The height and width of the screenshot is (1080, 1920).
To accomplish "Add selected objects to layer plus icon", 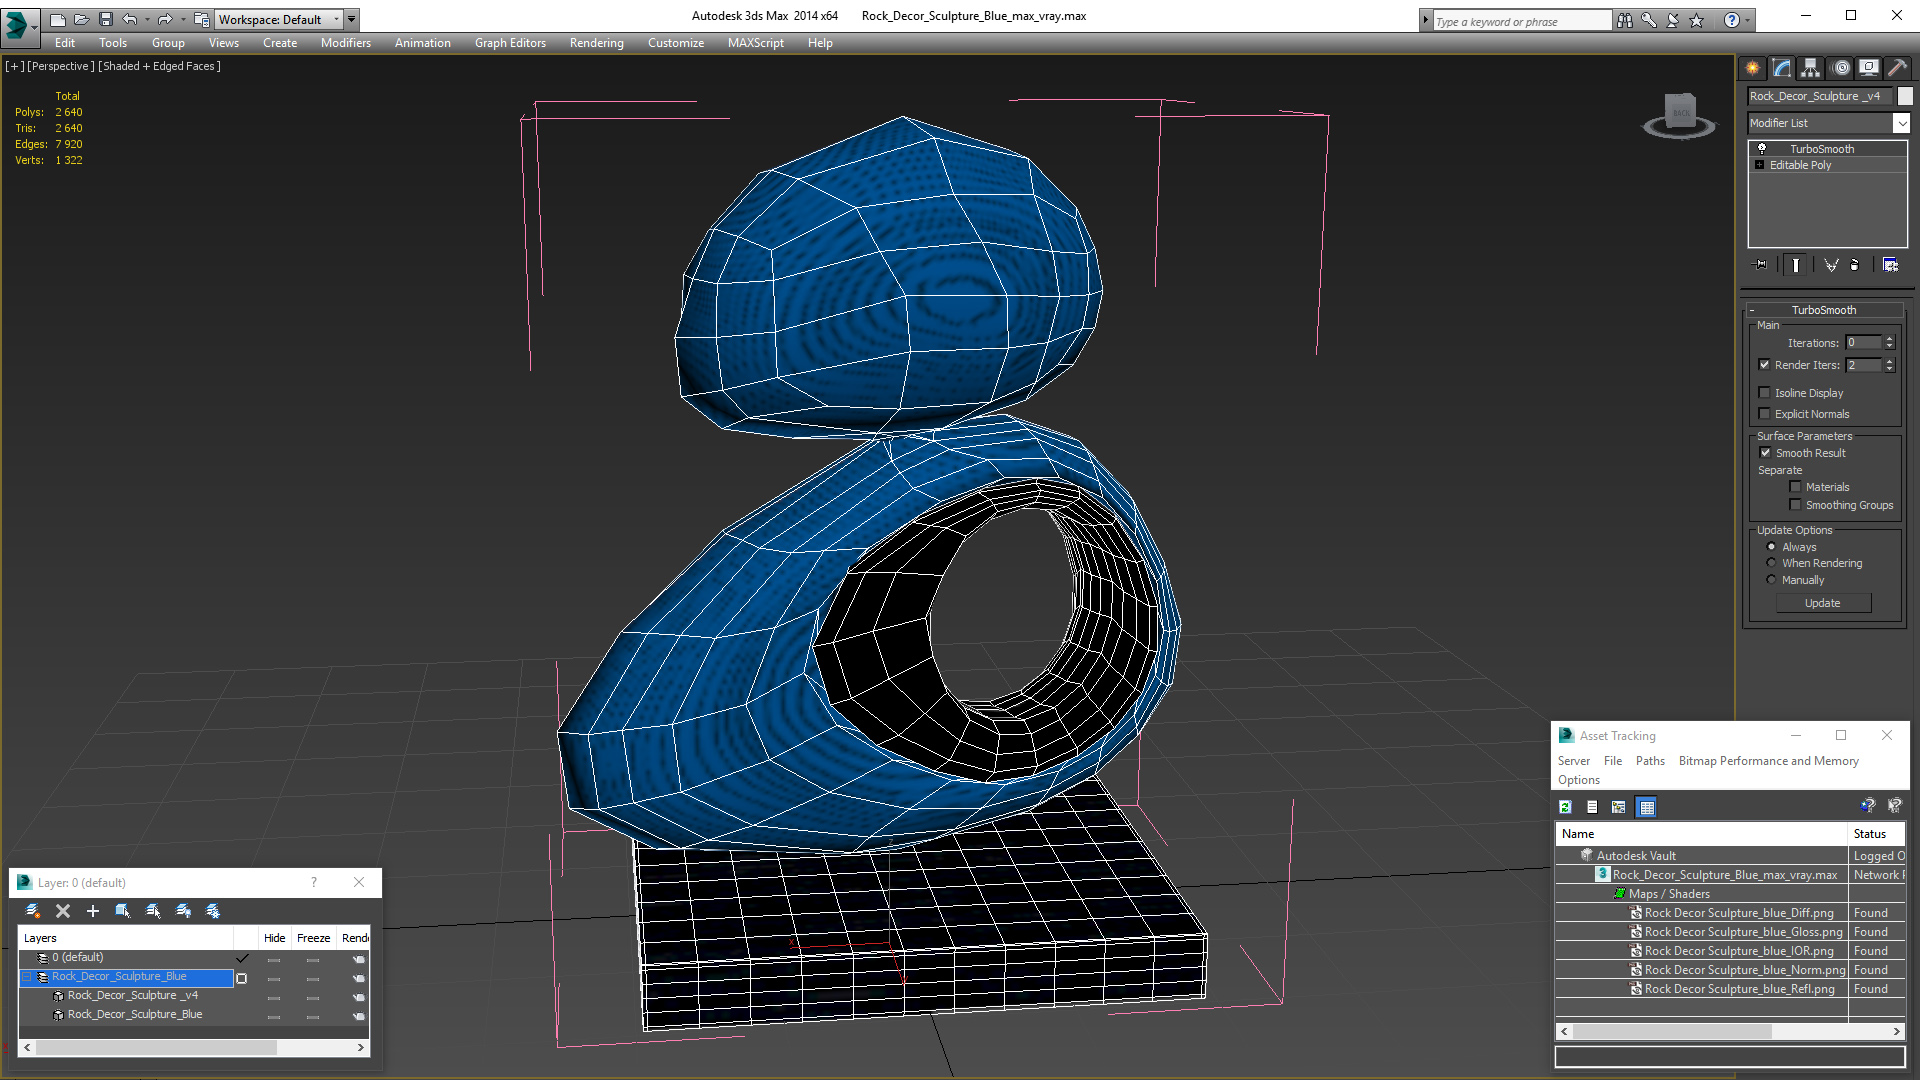I will (93, 911).
